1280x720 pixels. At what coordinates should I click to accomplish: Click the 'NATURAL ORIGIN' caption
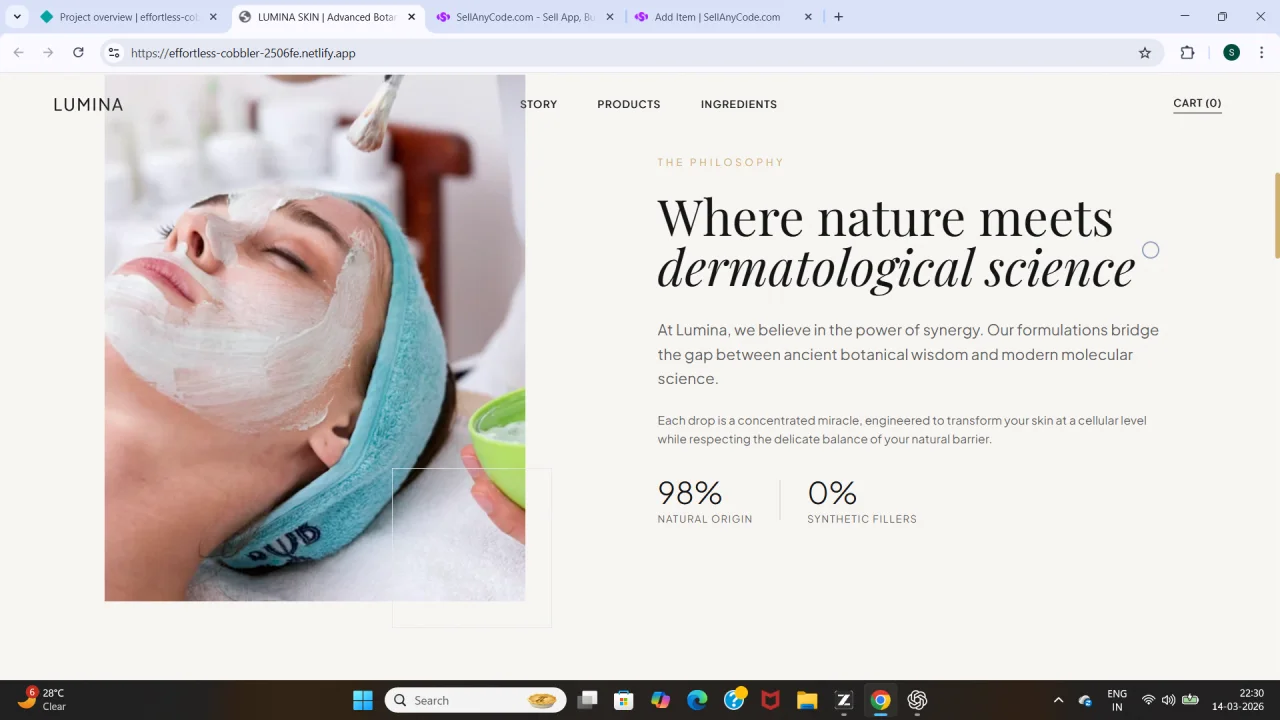point(705,519)
